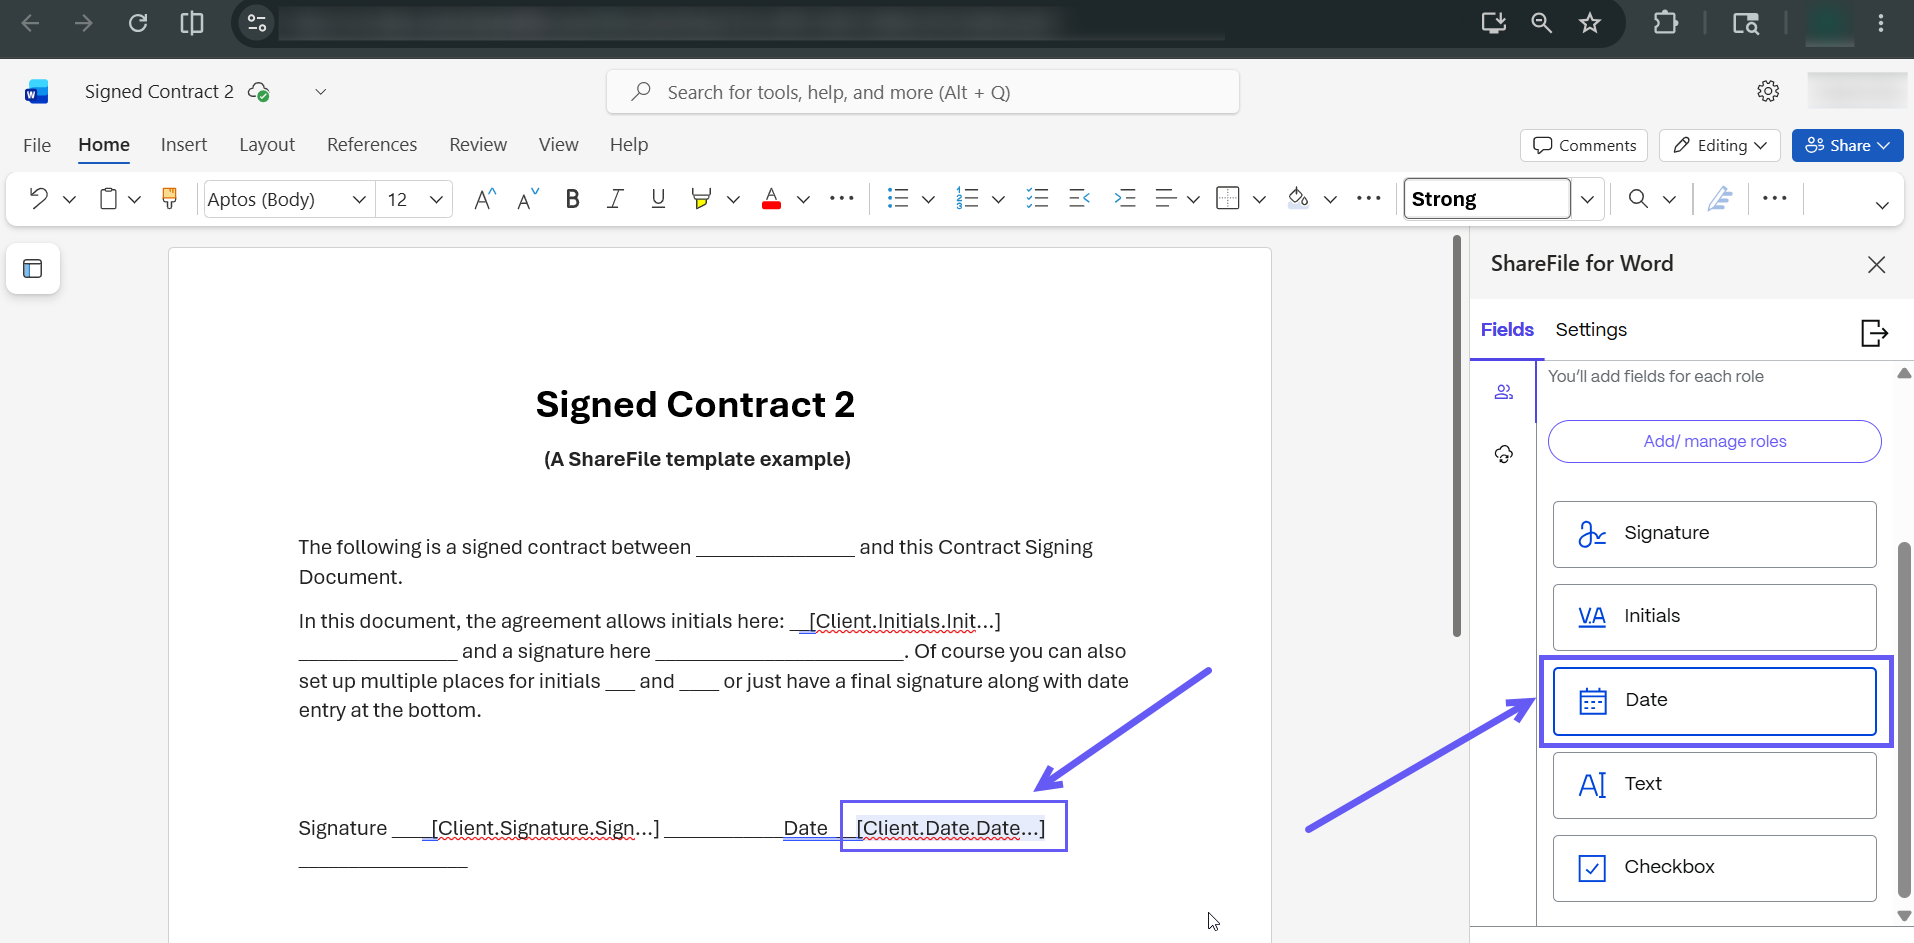
Task: Bookmark this page with the star
Action: [x=1590, y=22]
